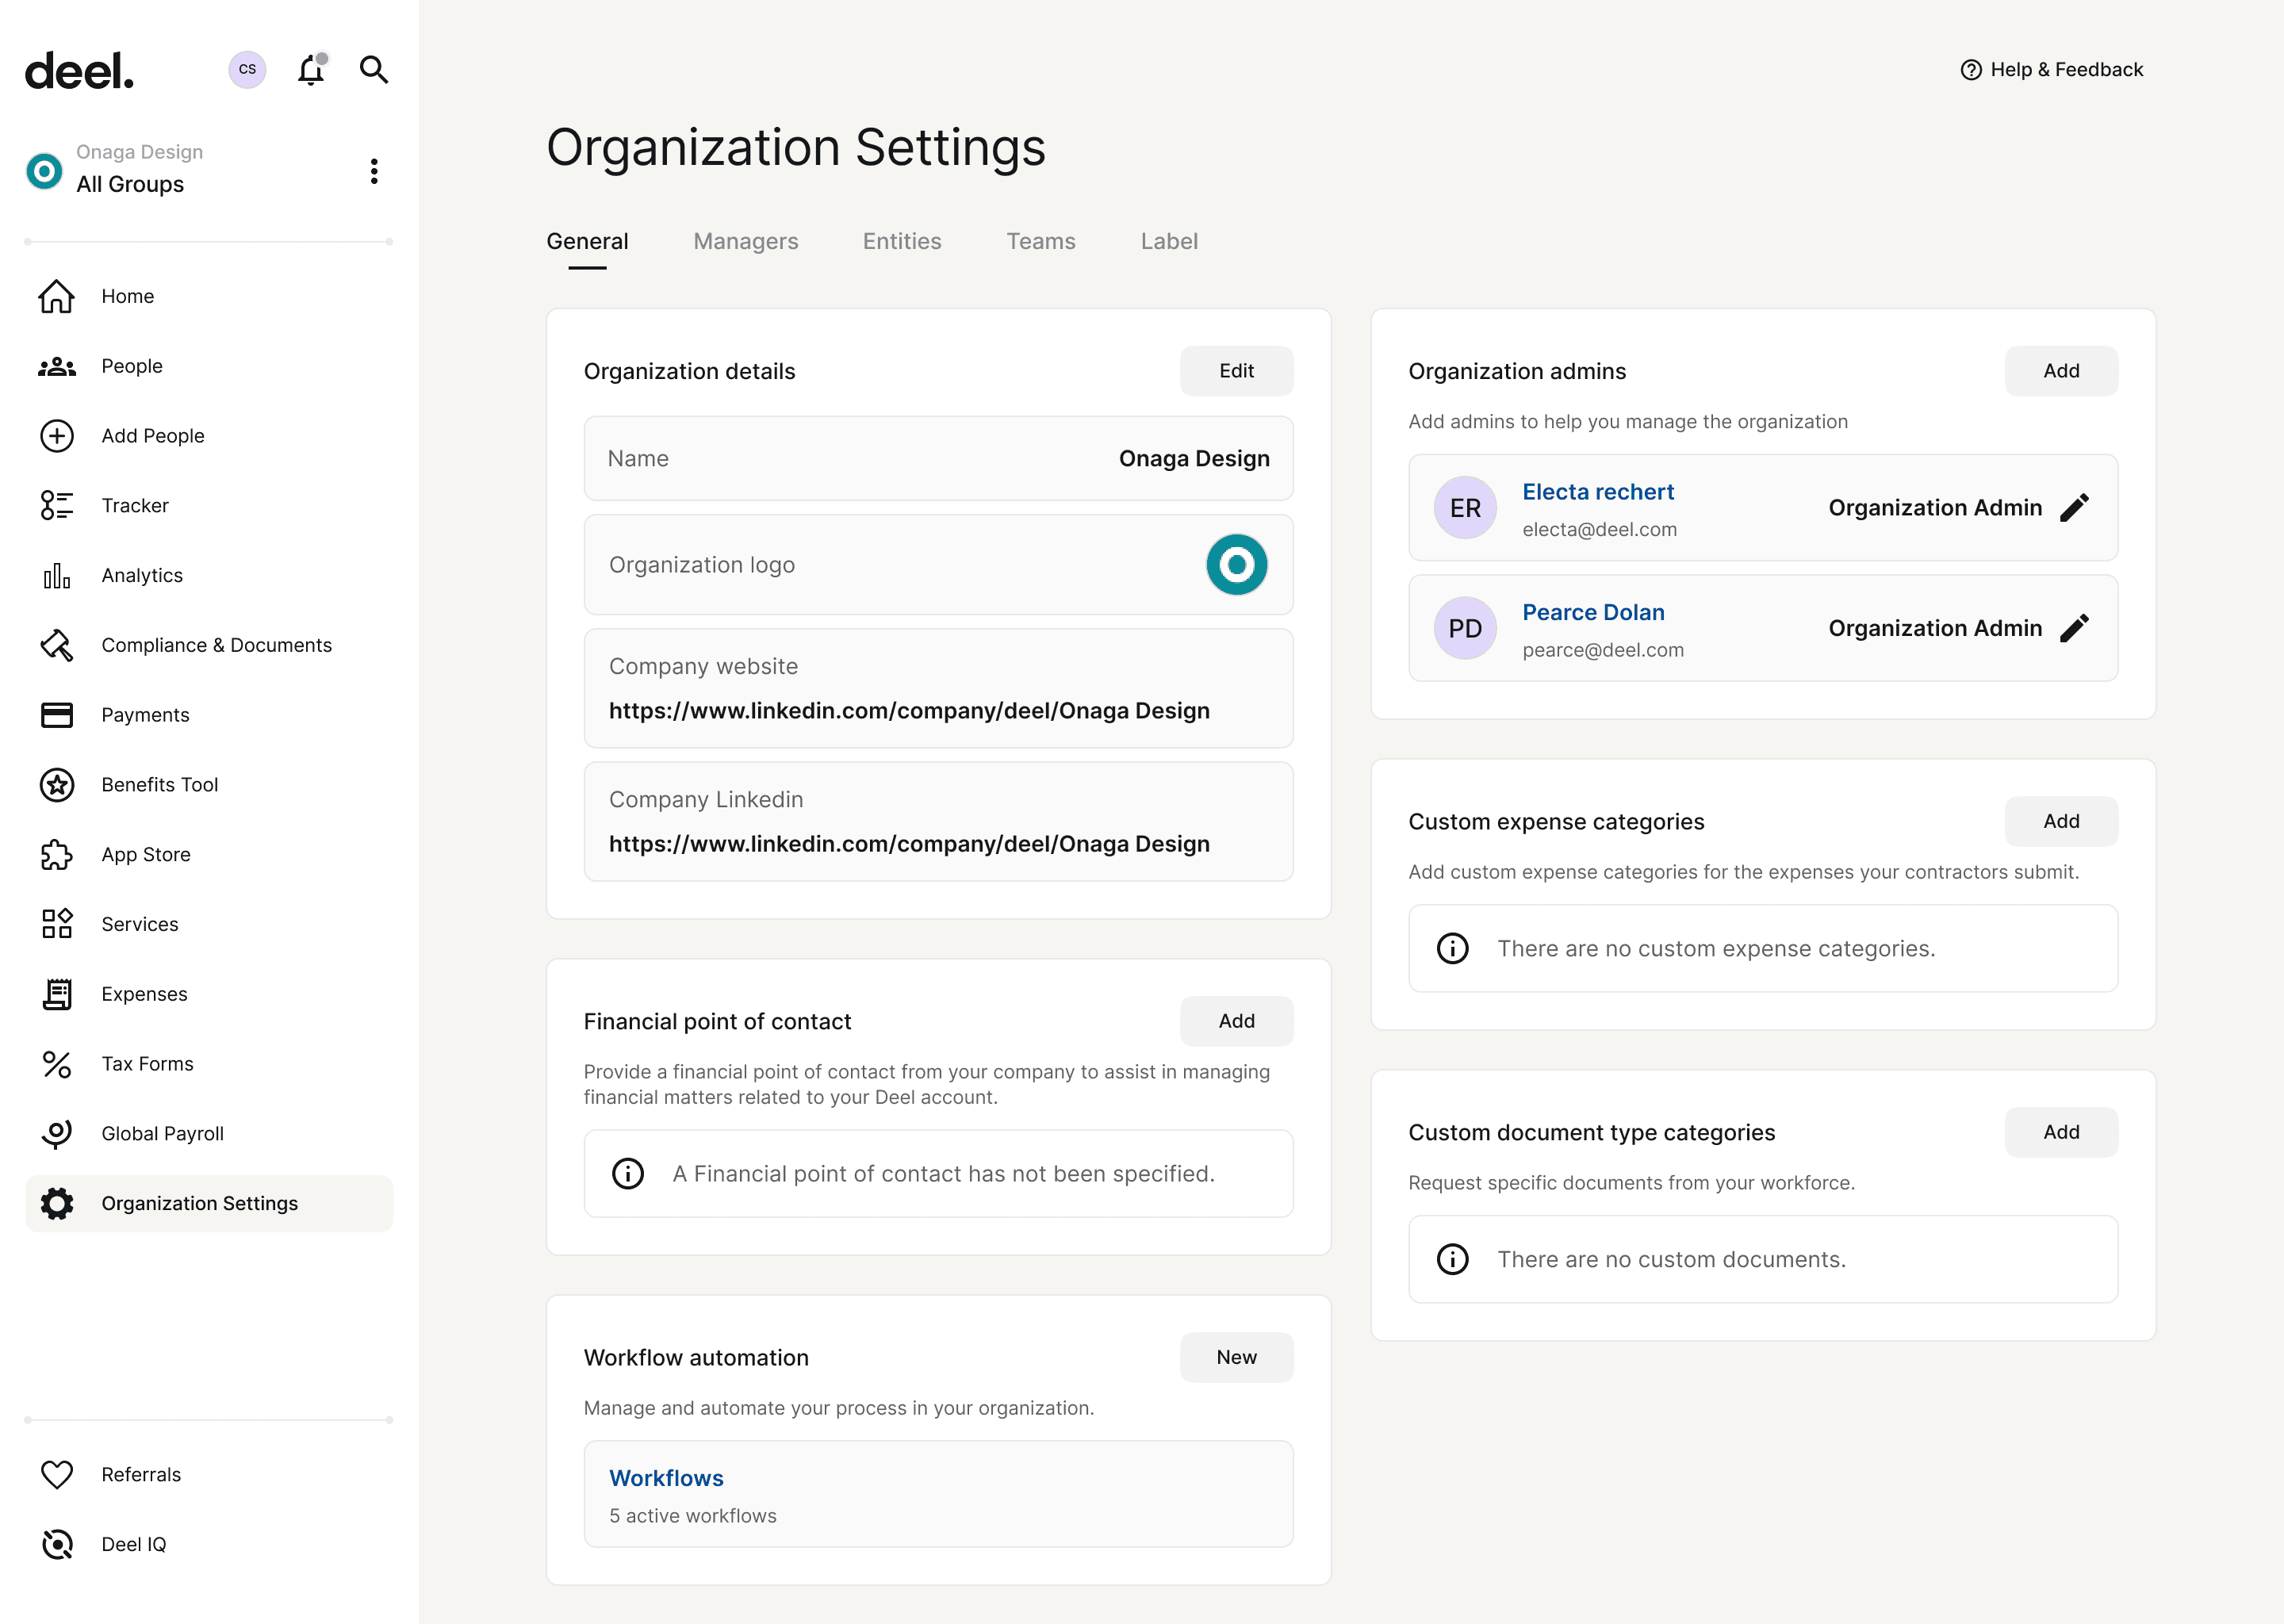This screenshot has height=1624, width=2284.
Task: Click the Add People plus icon
Action: [x=57, y=436]
